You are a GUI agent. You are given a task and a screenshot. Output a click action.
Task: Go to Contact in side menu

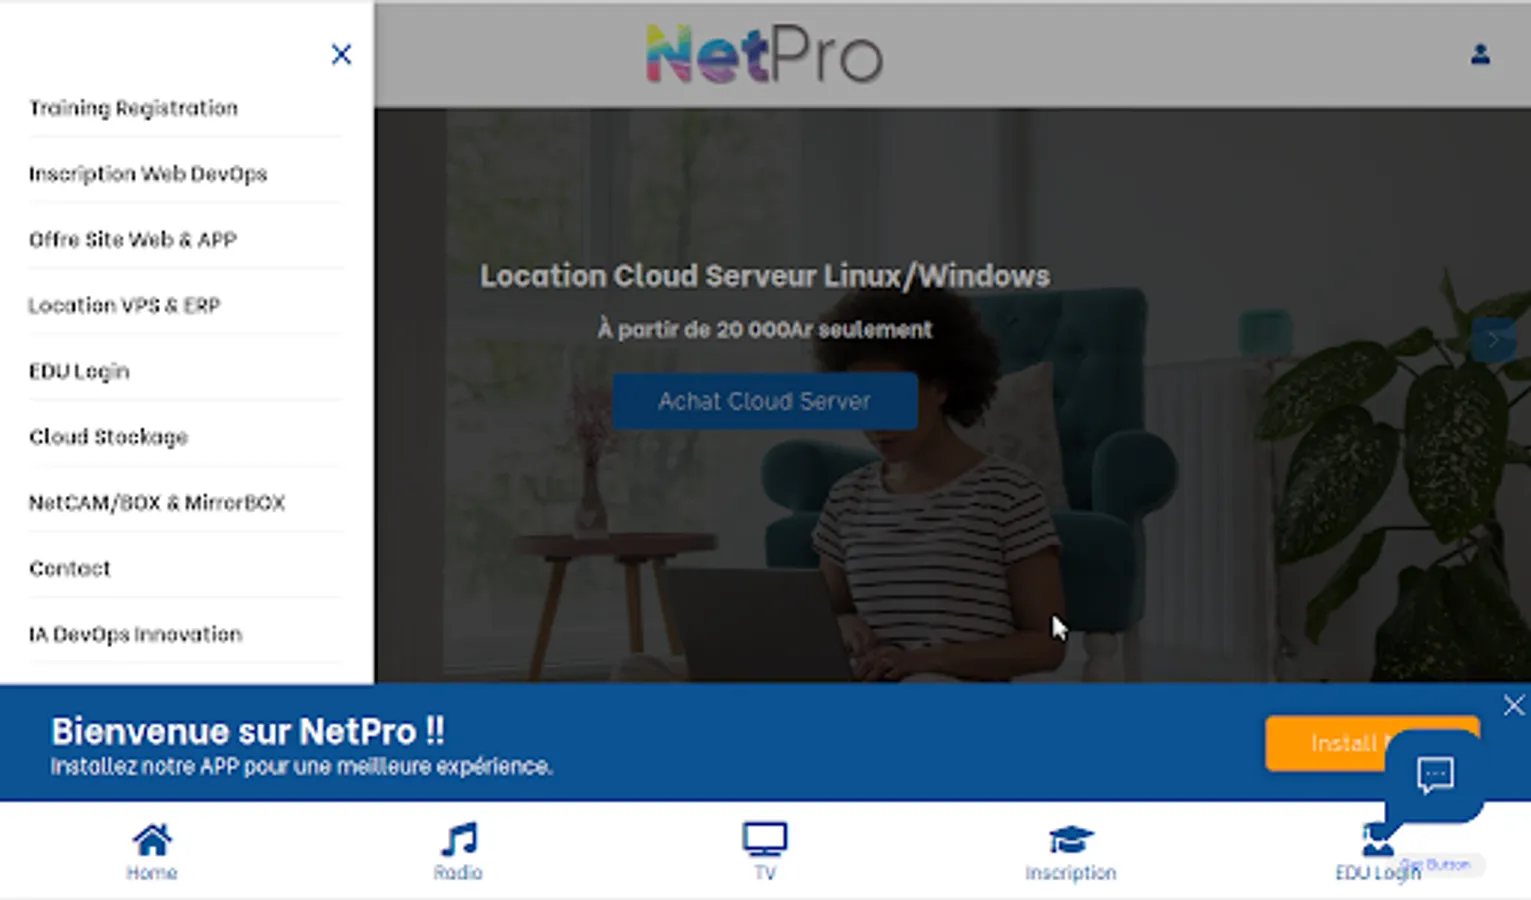(70, 568)
